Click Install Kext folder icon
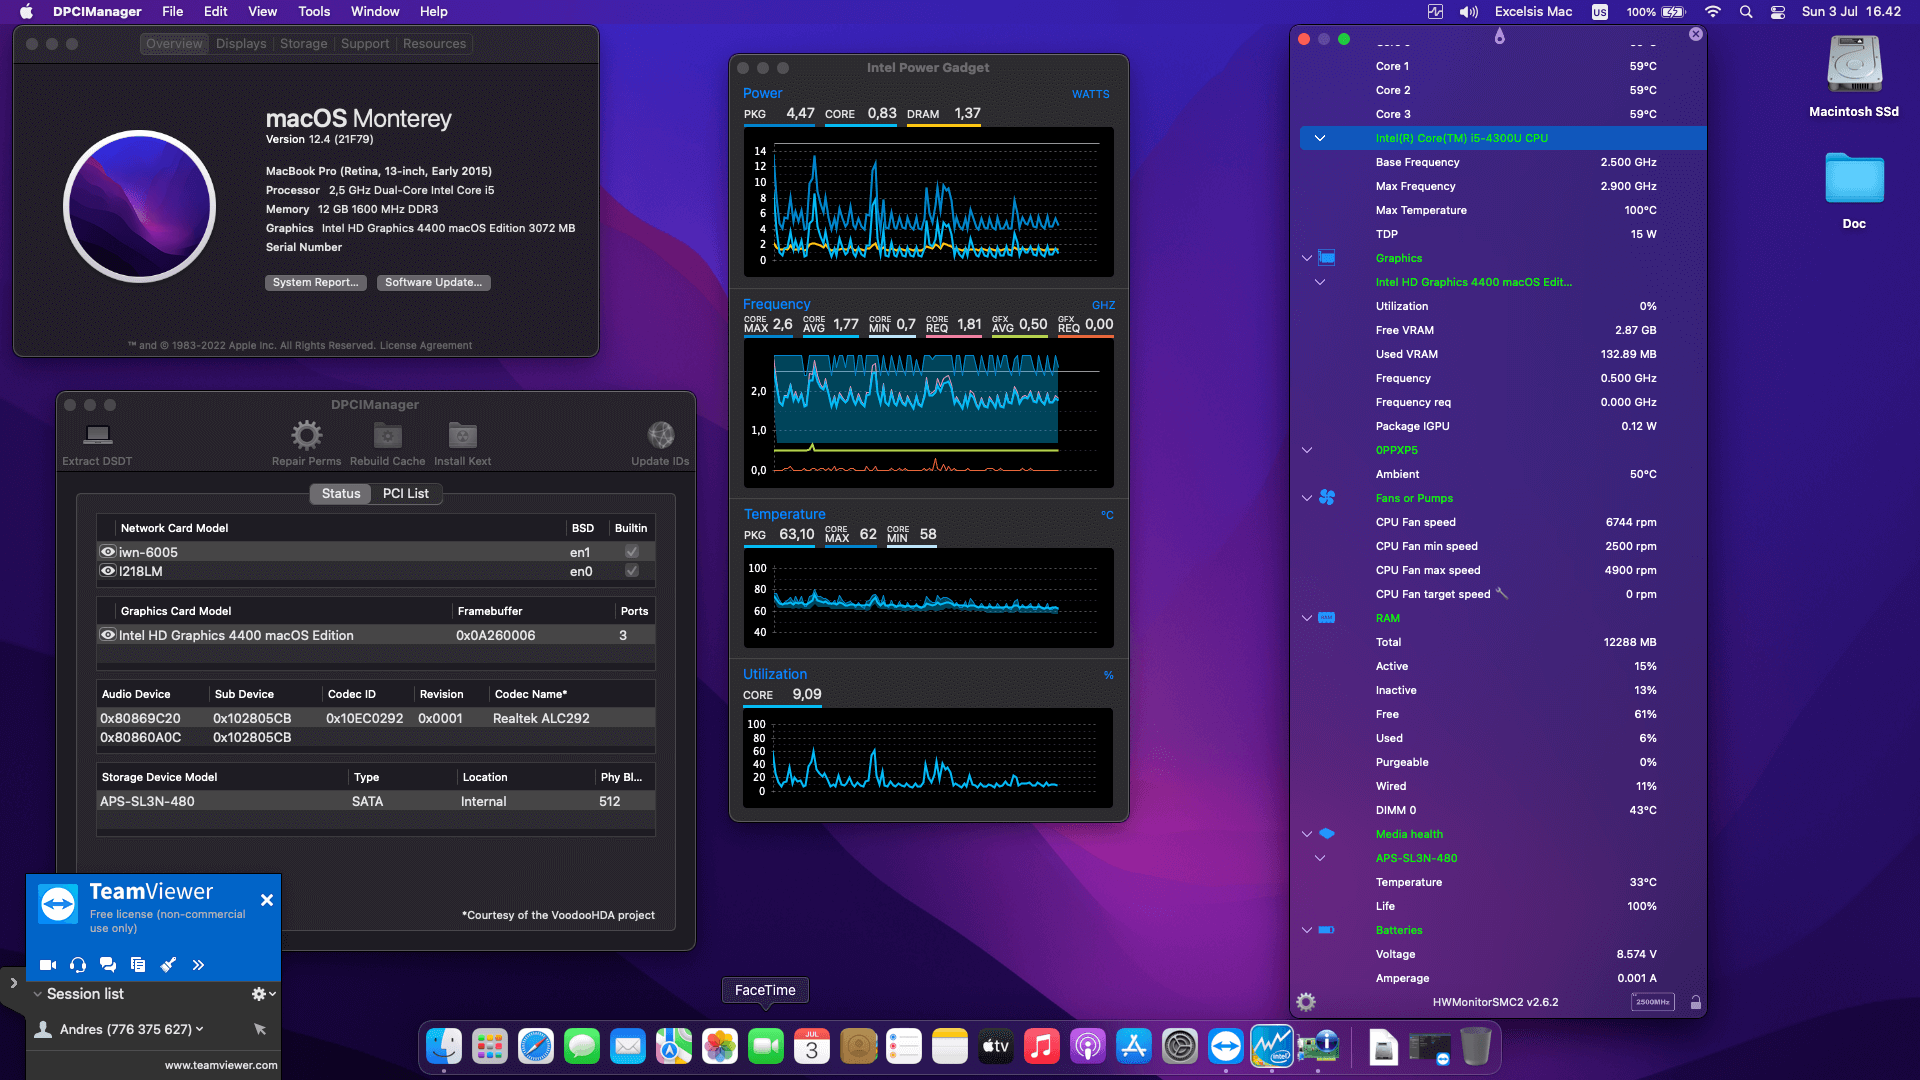 (x=462, y=435)
